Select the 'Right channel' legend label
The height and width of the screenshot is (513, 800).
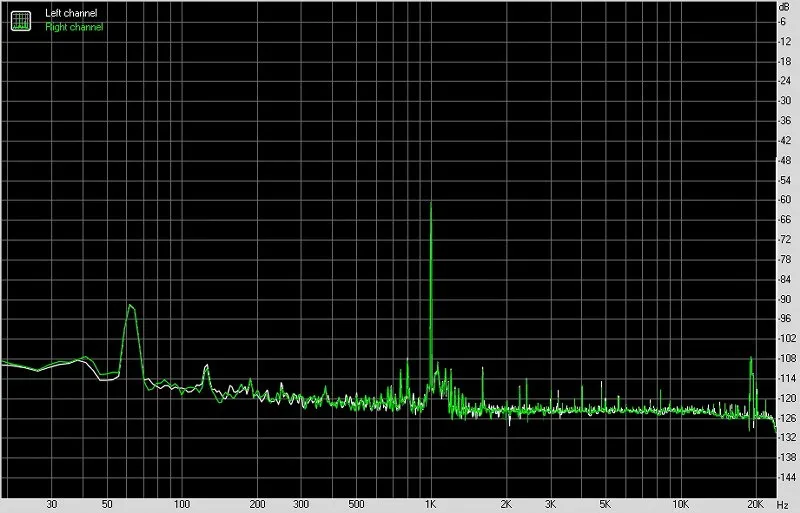(x=74, y=27)
